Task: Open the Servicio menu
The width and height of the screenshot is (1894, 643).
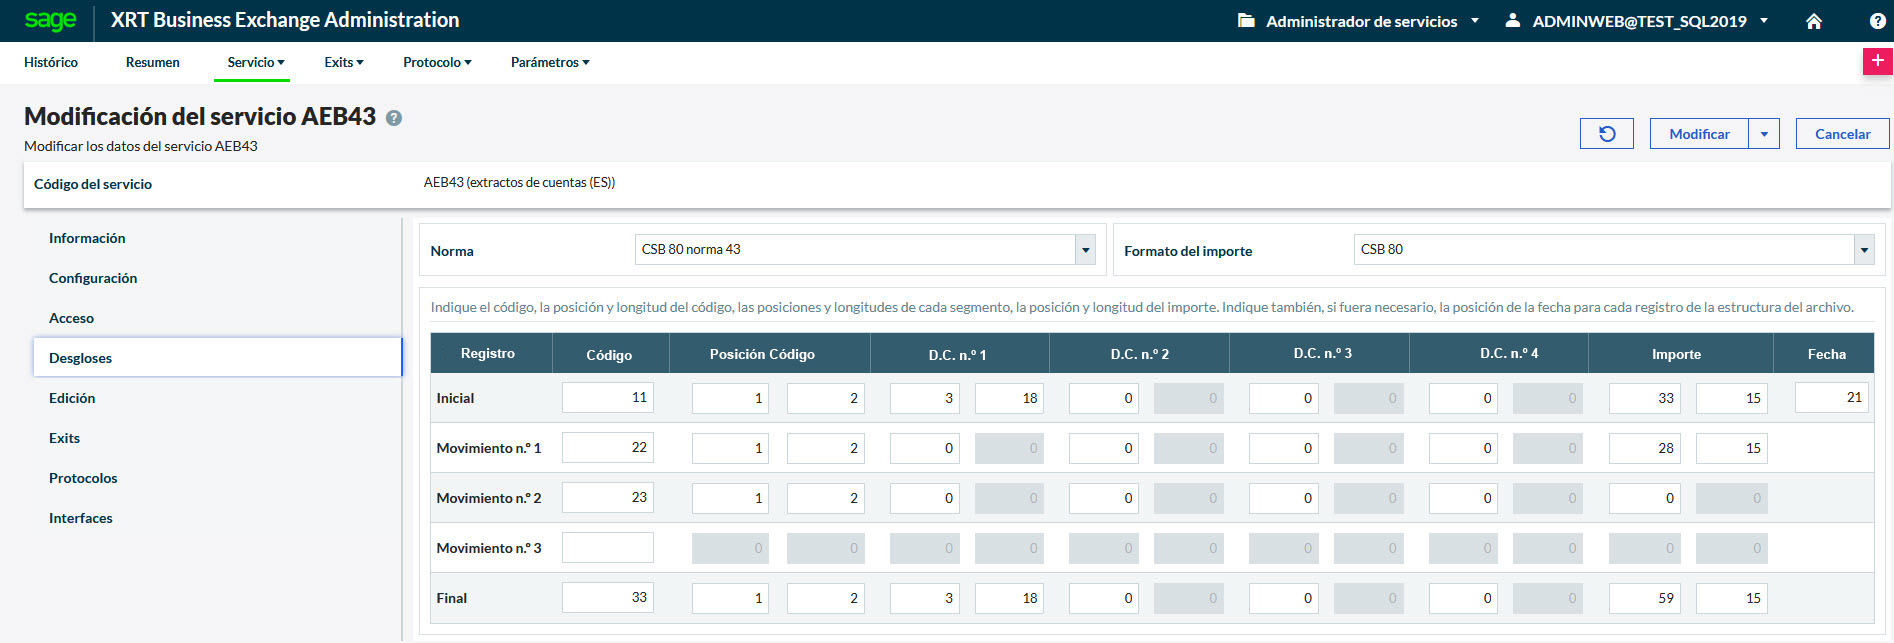Action: 255,62
